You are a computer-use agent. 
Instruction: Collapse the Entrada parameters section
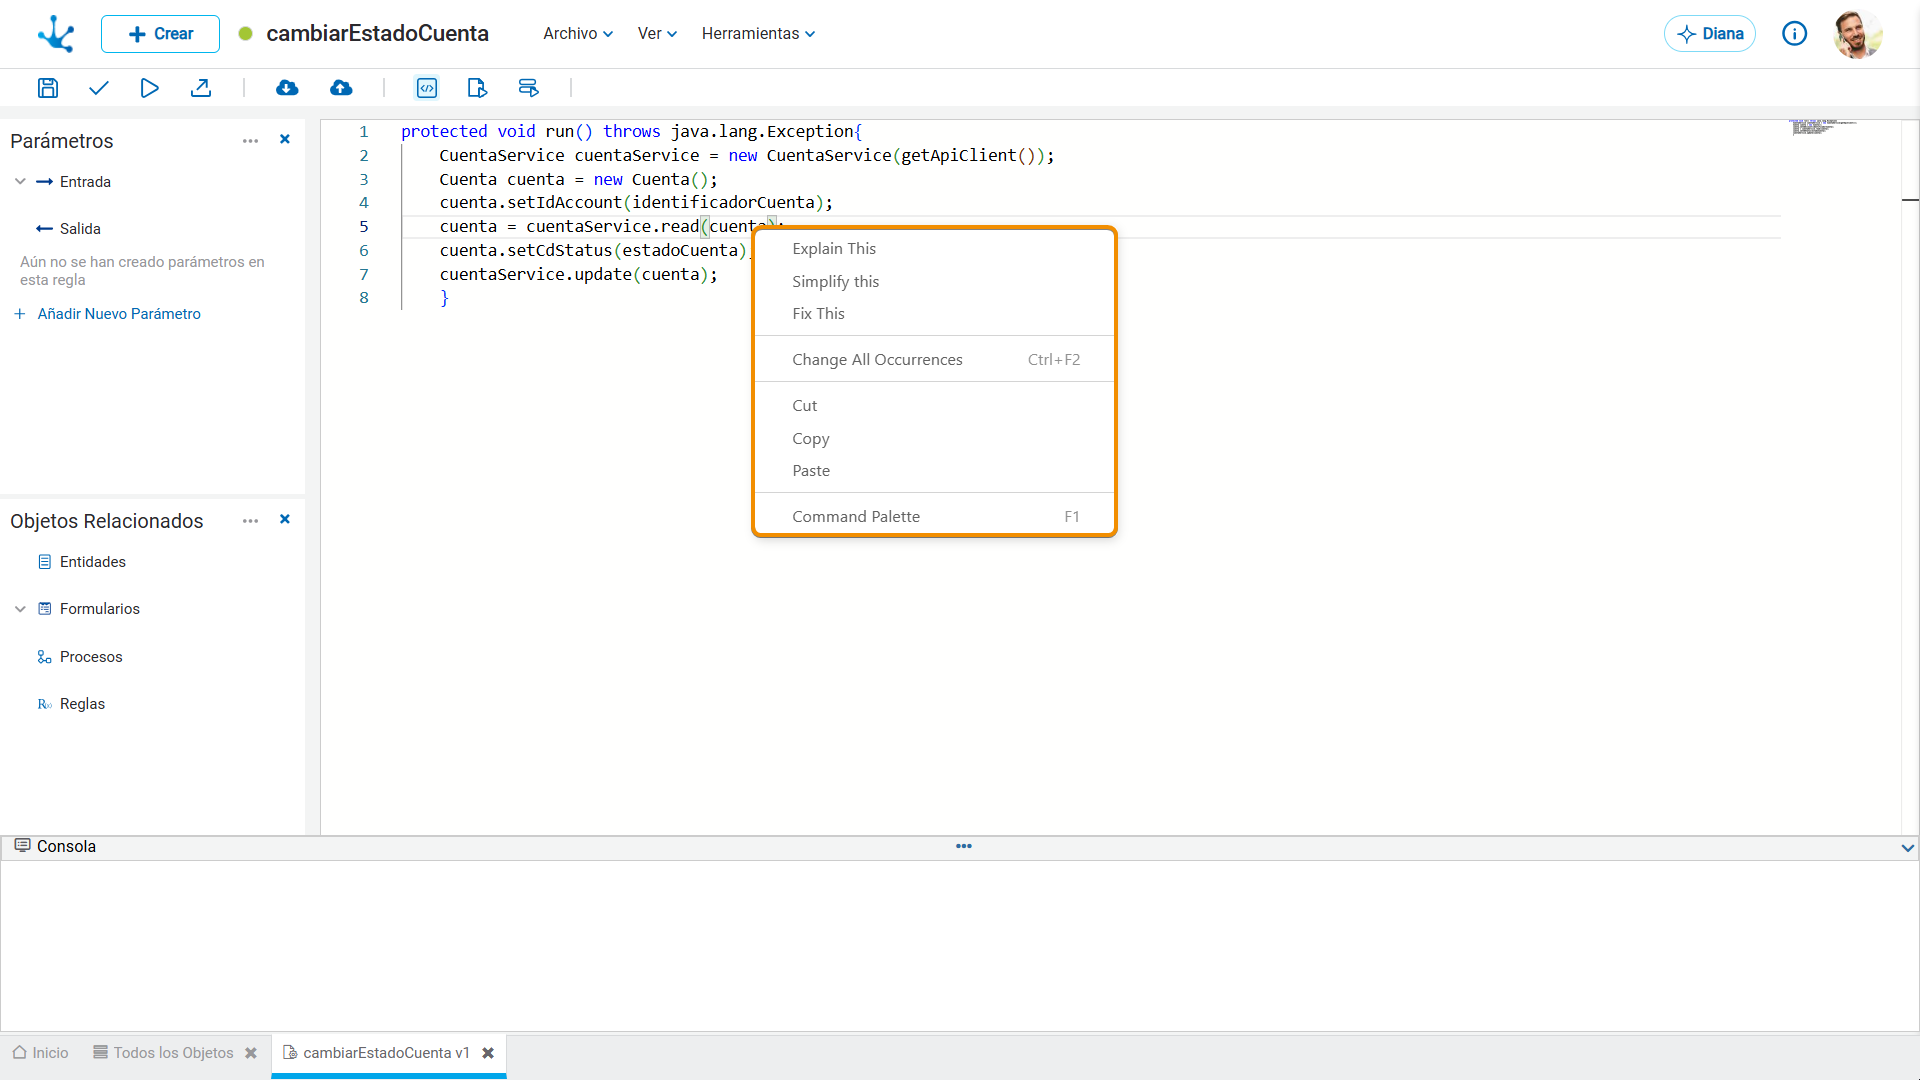[x=20, y=182]
